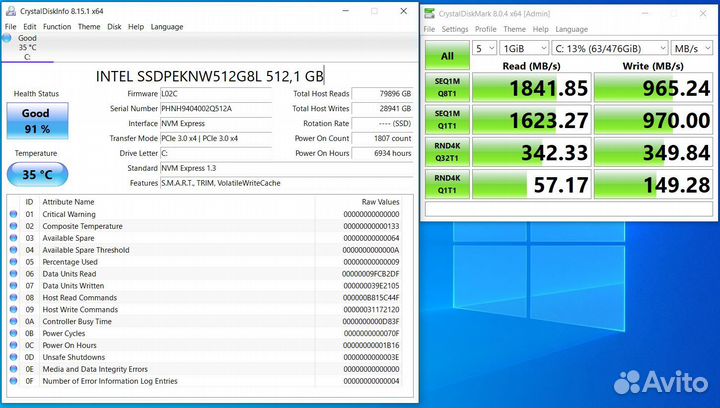This screenshot has width=720, height=408.
Task: Click the CrystalDiskMark title bar app icon
Action: click(x=429, y=13)
